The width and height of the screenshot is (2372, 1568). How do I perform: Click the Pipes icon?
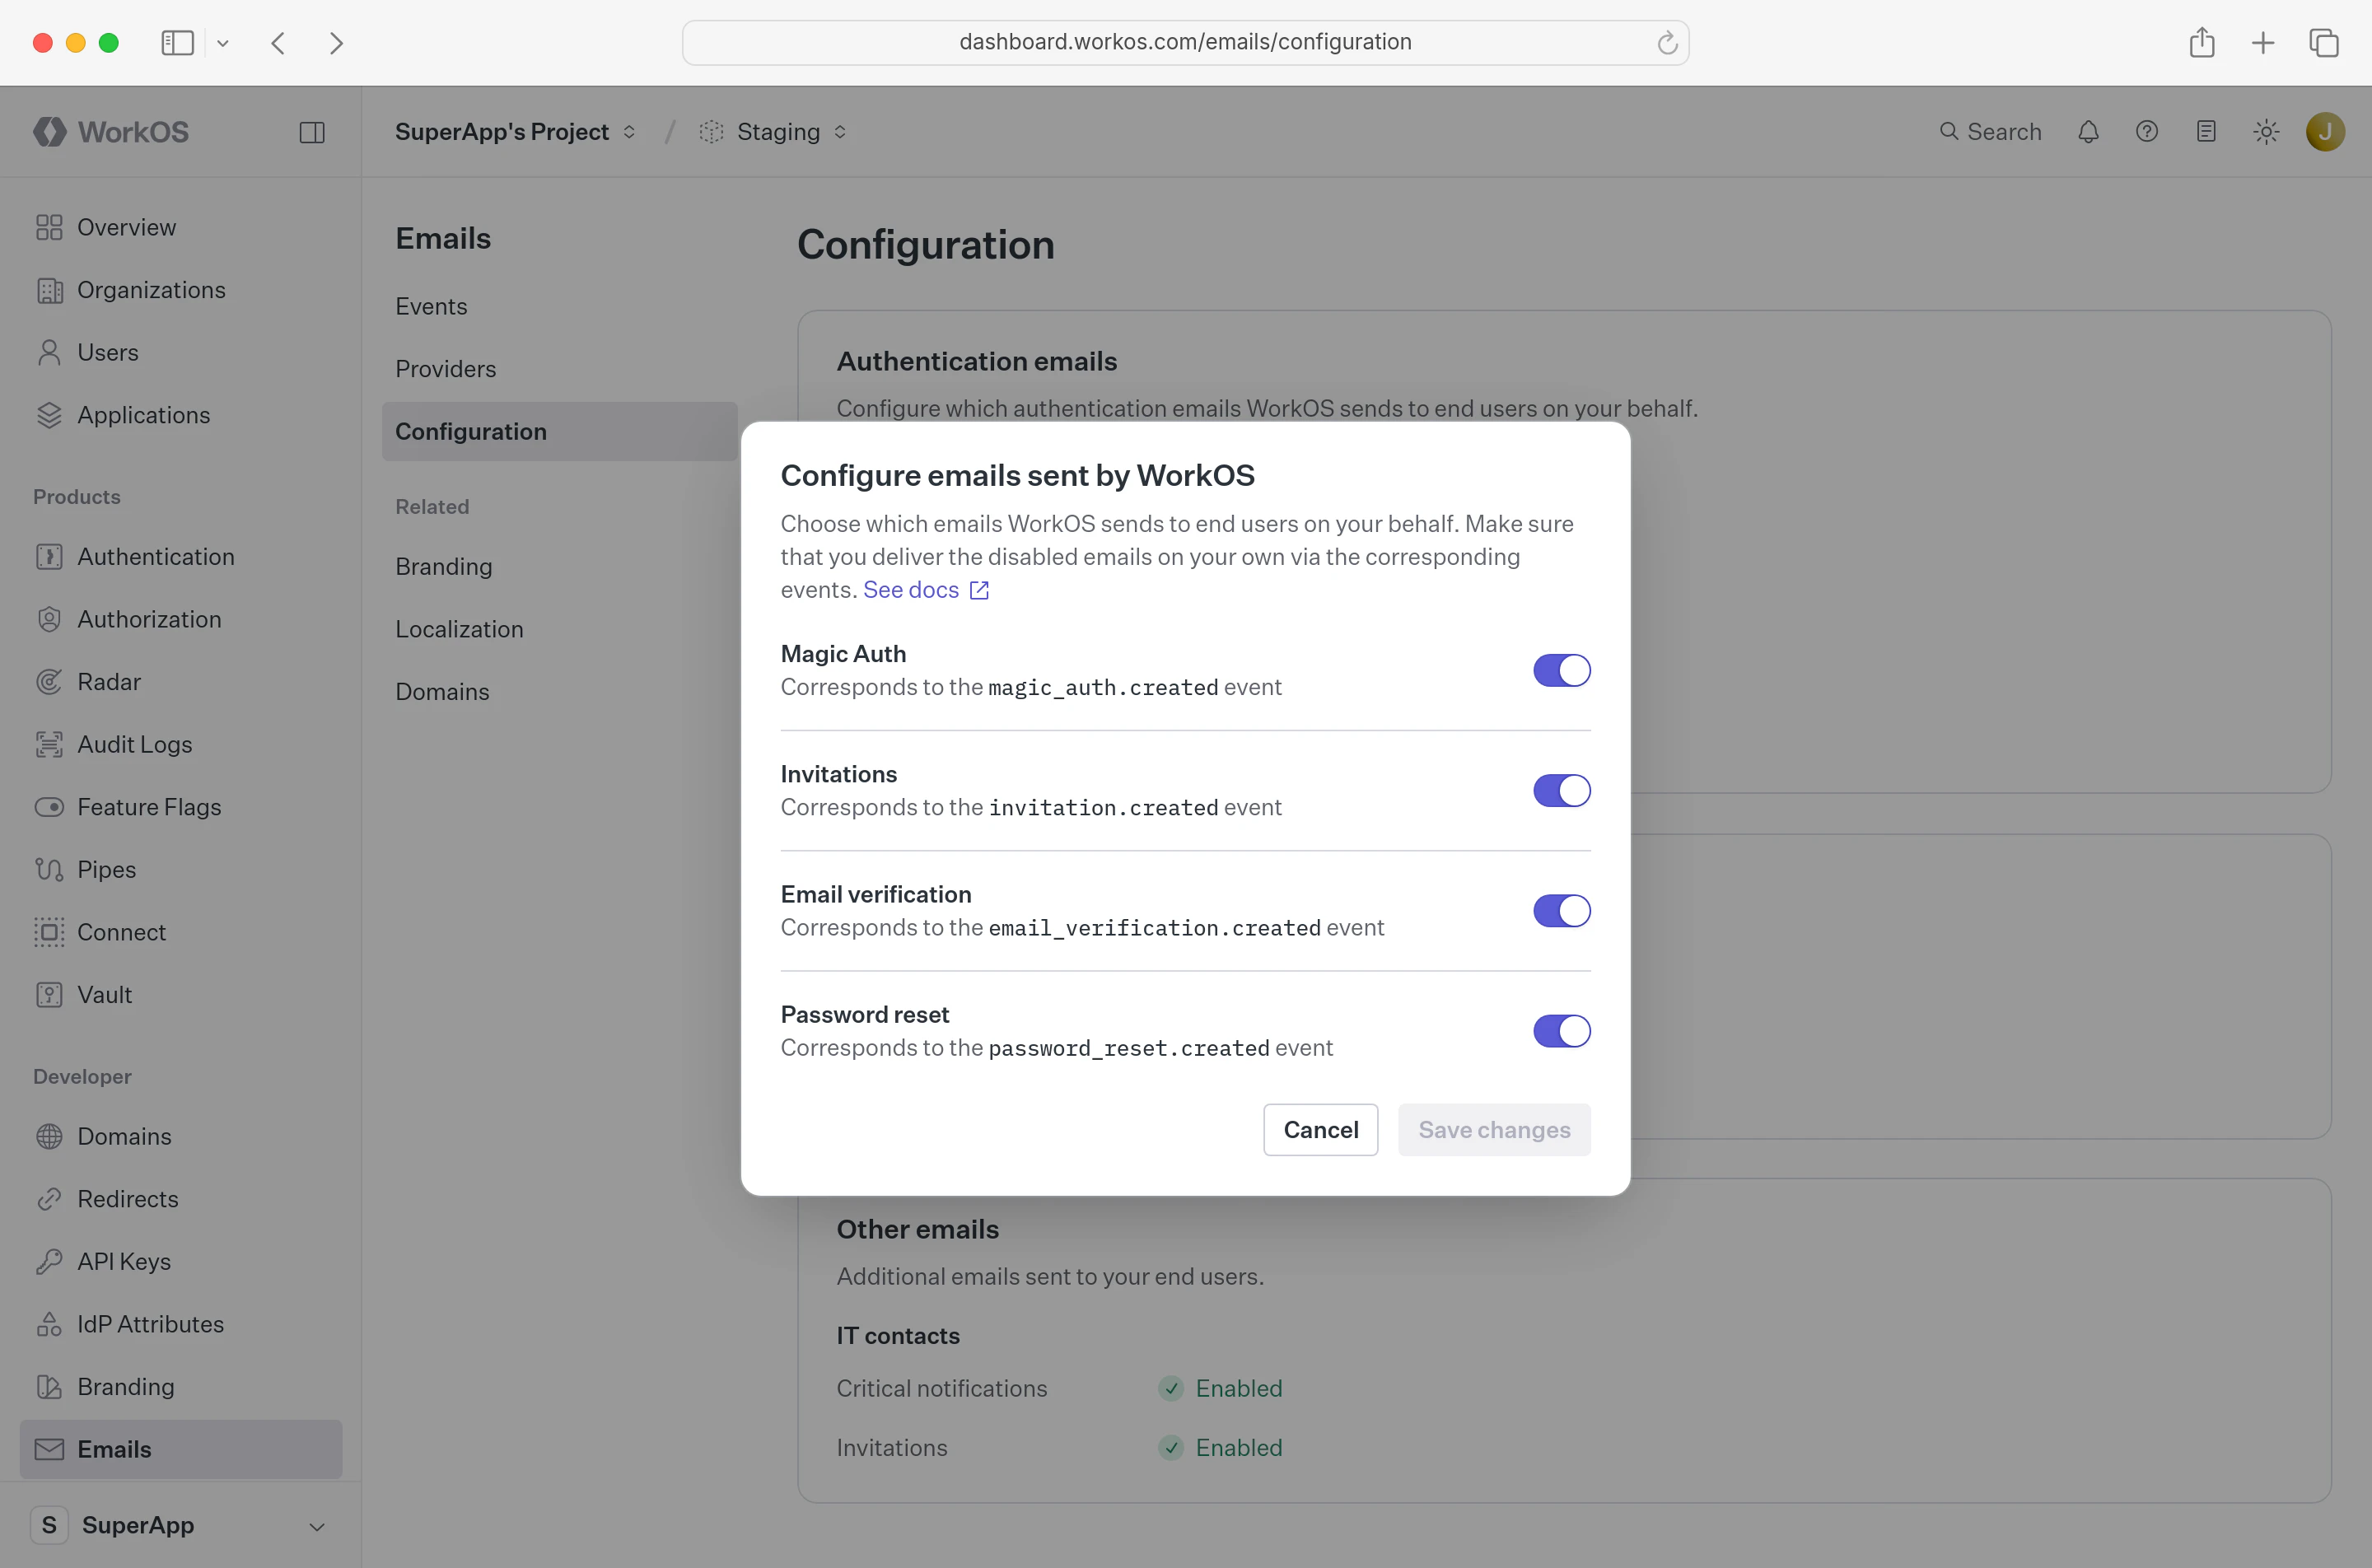click(x=49, y=869)
